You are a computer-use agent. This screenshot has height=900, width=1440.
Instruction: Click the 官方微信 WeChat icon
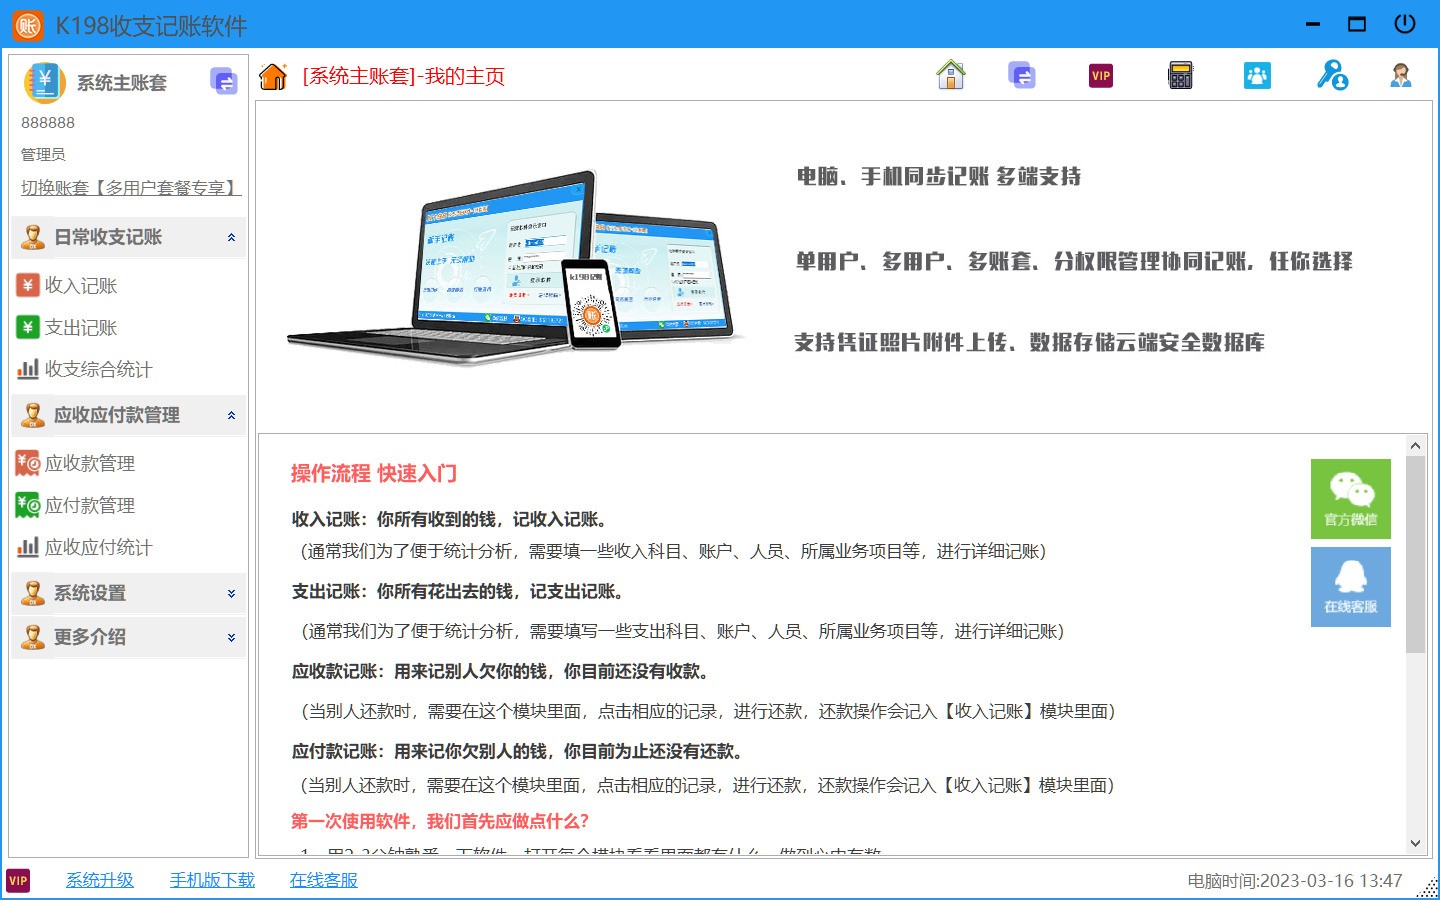[x=1350, y=498]
